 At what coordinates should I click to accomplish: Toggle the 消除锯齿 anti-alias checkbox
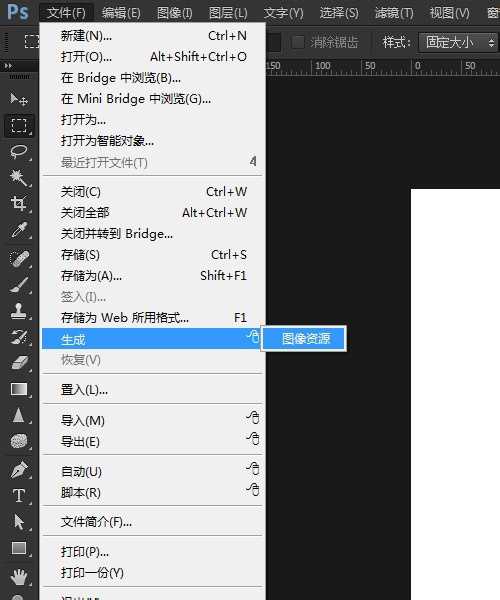tap(298, 42)
